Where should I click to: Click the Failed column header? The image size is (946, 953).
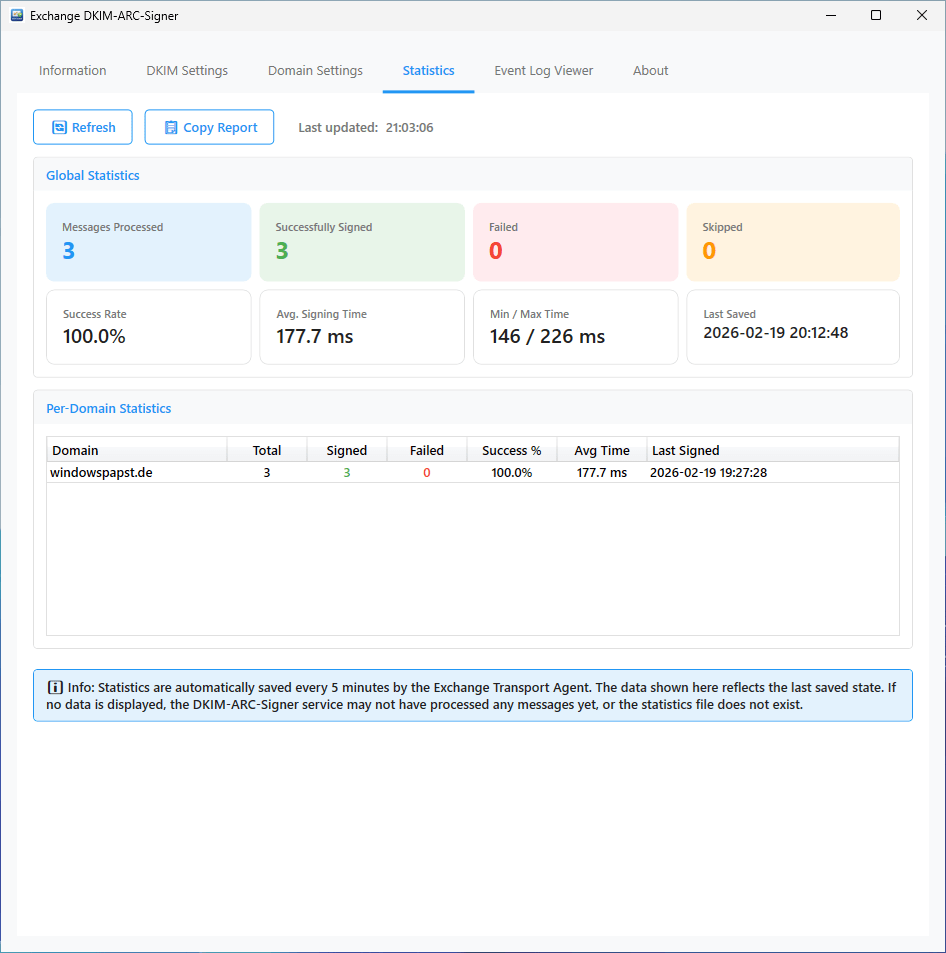pyautogui.click(x=427, y=450)
